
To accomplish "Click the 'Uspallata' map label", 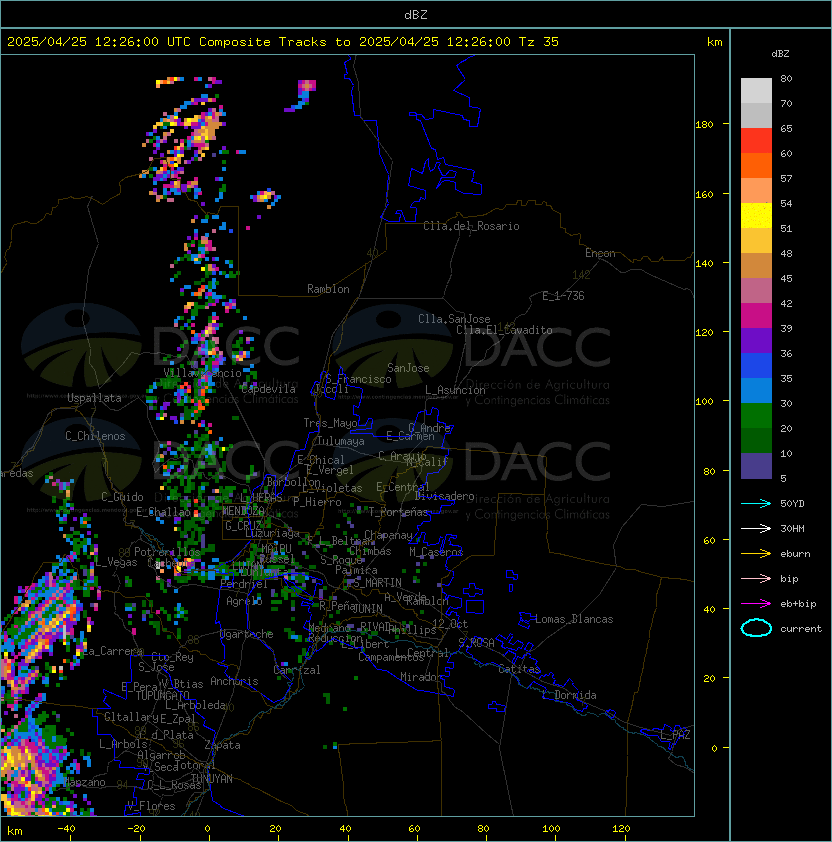I will pyautogui.click(x=94, y=398).
